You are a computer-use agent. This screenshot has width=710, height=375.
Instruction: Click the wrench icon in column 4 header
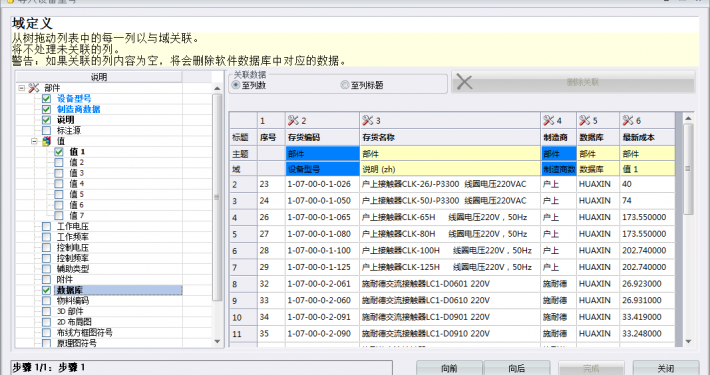[549, 120]
